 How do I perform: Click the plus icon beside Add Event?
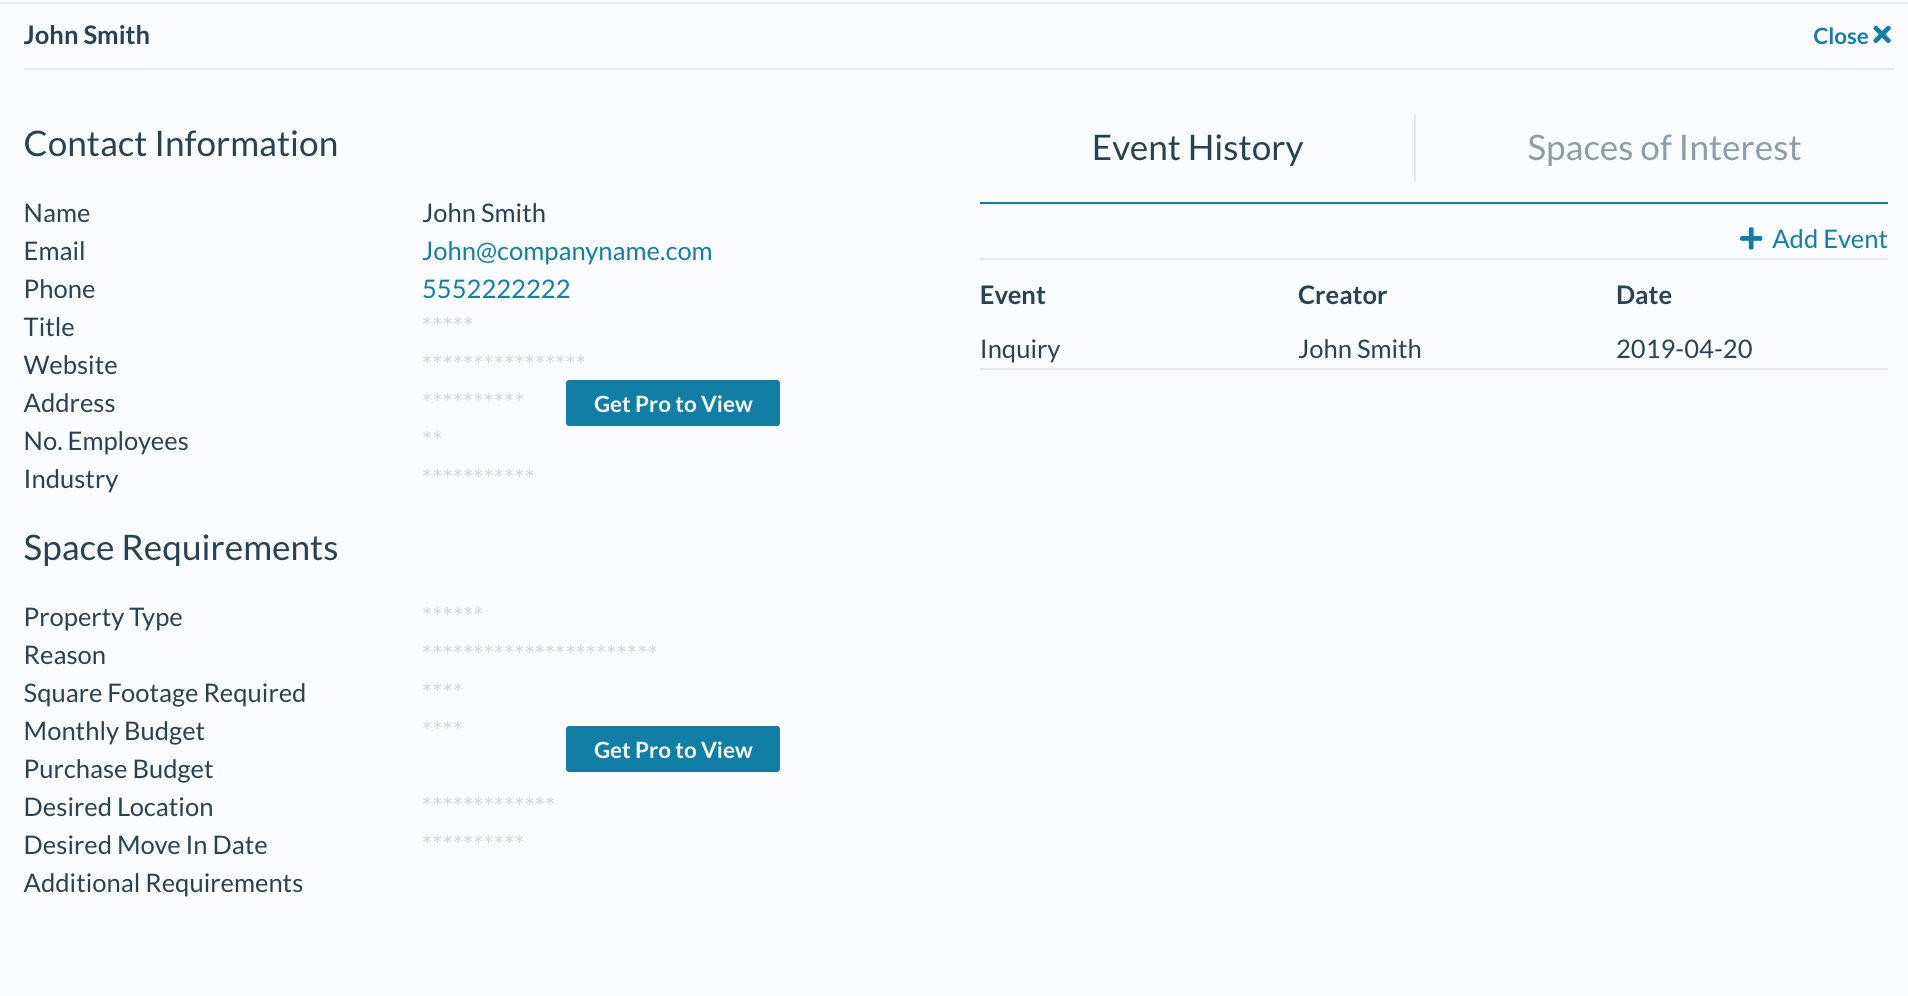pyautogui.click(x=1750, y=239)
